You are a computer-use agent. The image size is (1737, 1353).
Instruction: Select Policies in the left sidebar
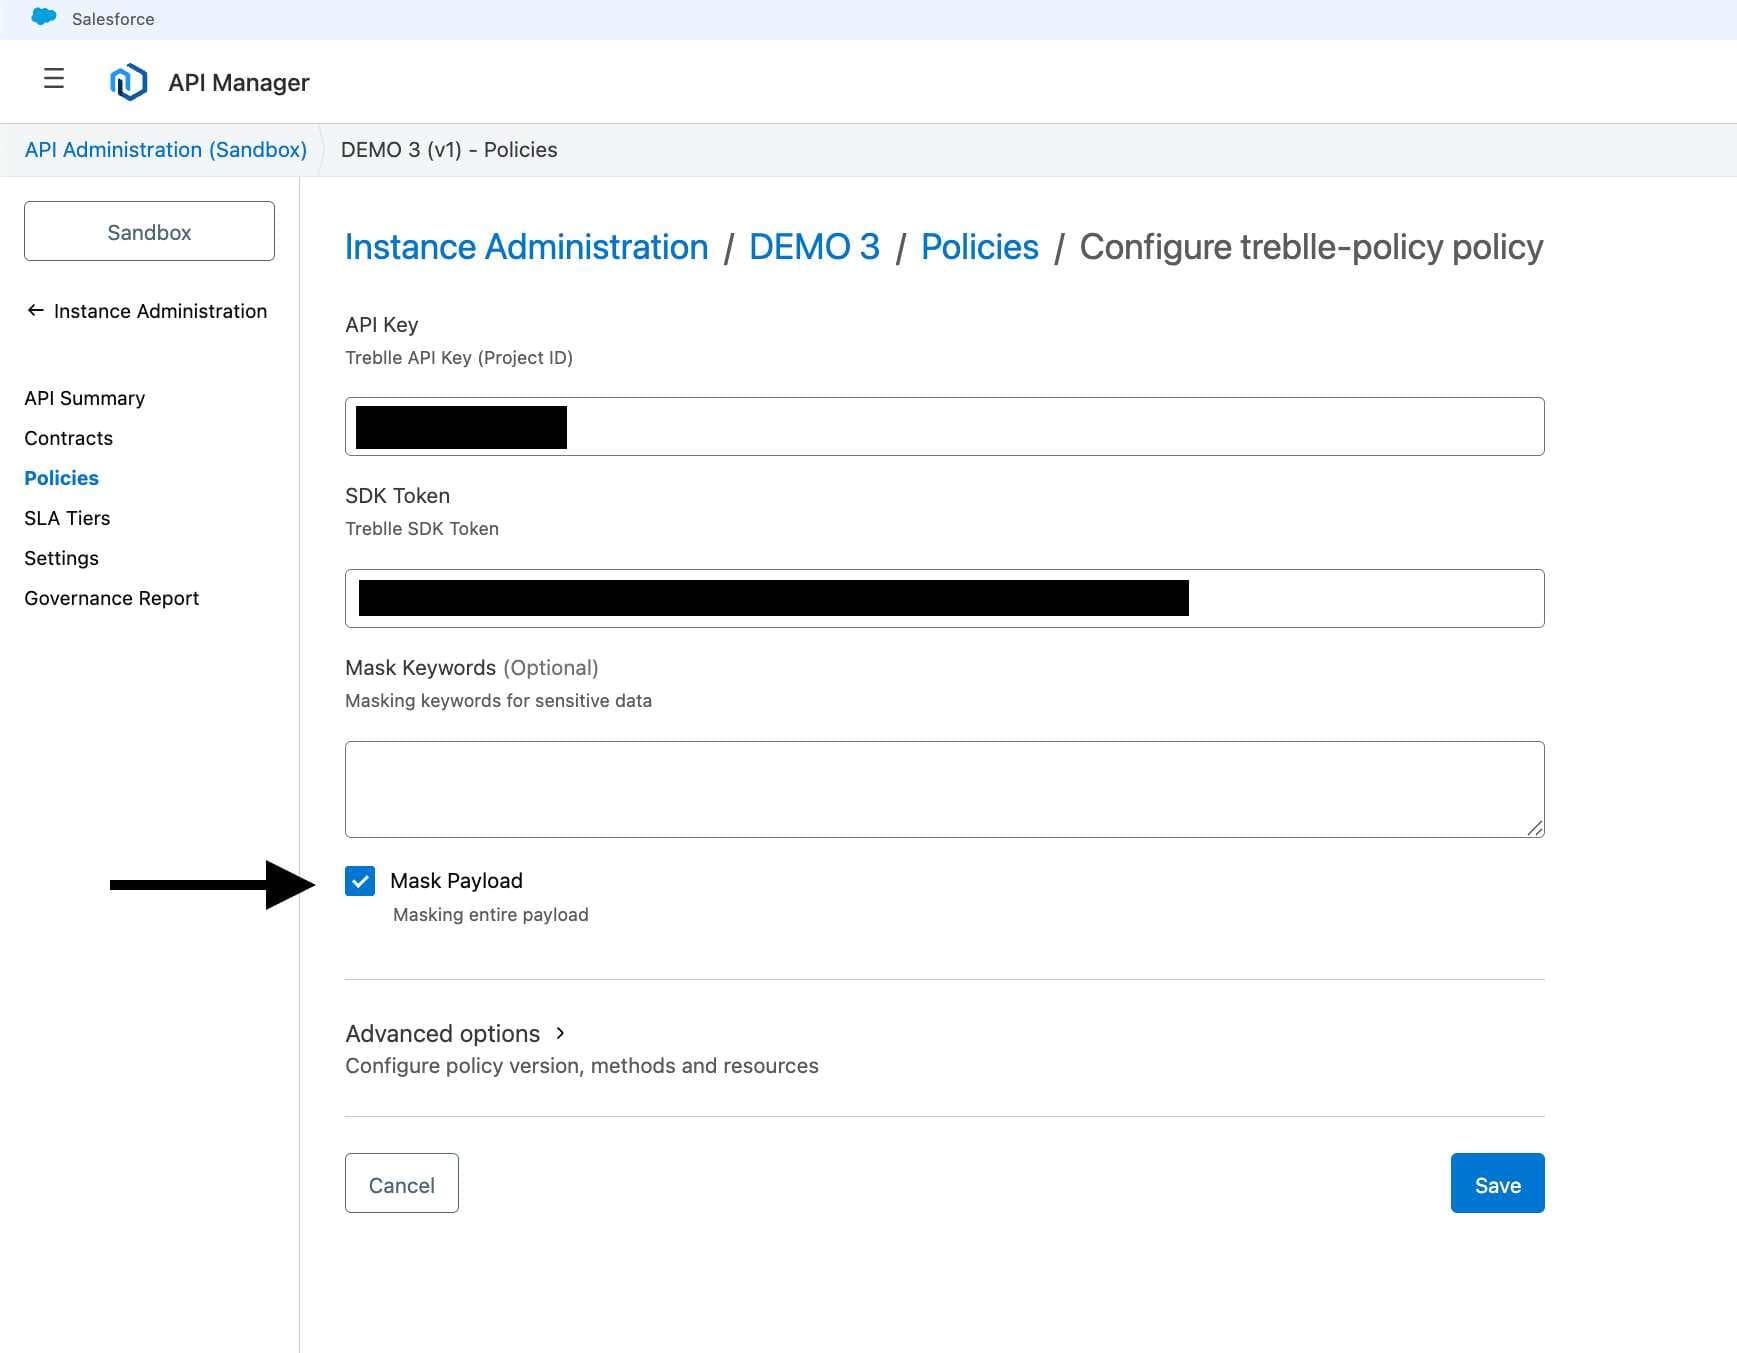61,478
